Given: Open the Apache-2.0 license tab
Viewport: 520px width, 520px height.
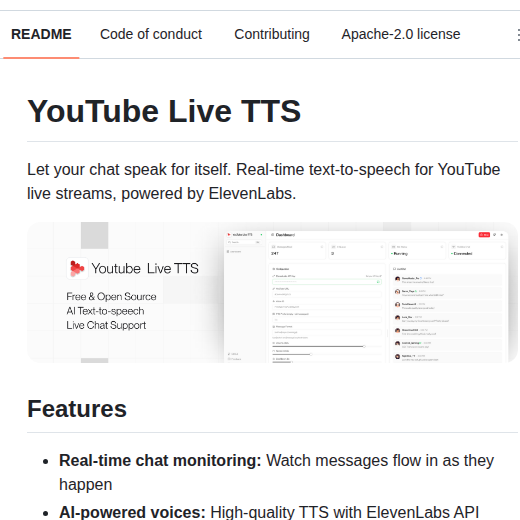Looking at the screenshot, I should click(x=401, y=34).
